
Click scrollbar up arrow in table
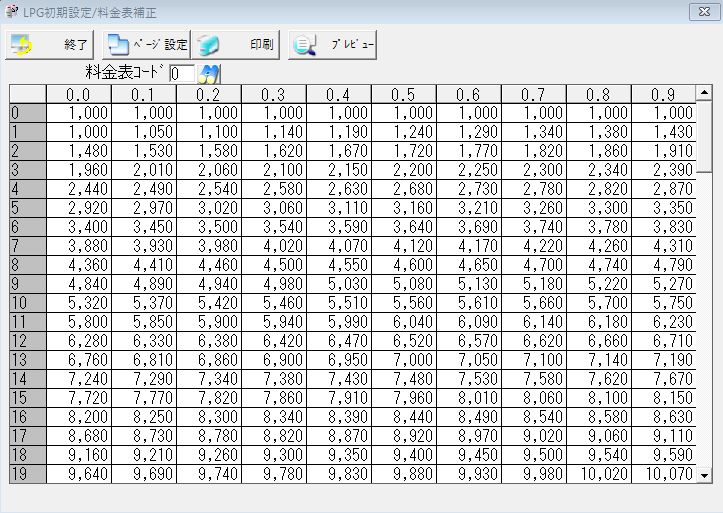[704, 94]
